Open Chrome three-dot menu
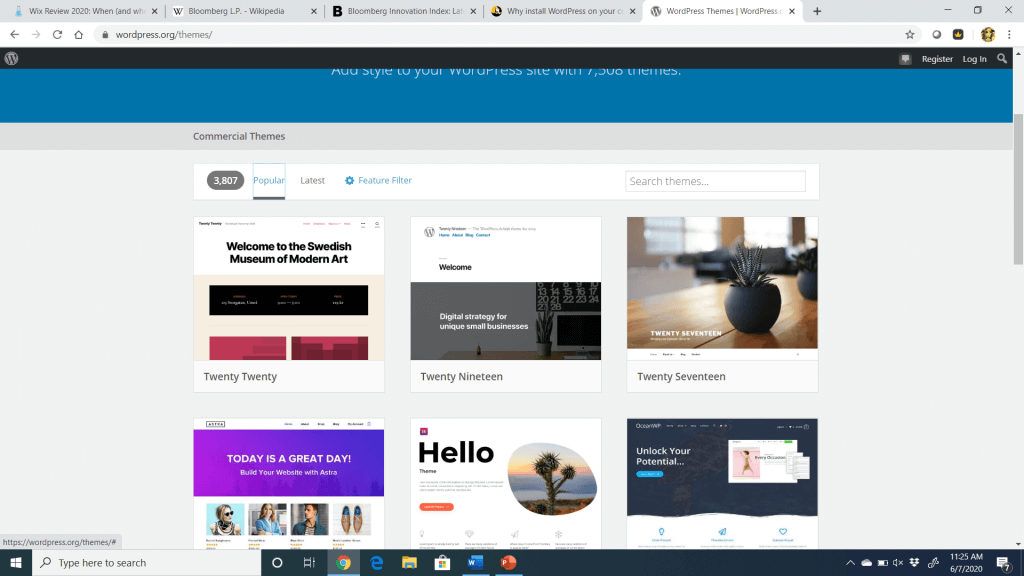 (x=1010, y=35)
